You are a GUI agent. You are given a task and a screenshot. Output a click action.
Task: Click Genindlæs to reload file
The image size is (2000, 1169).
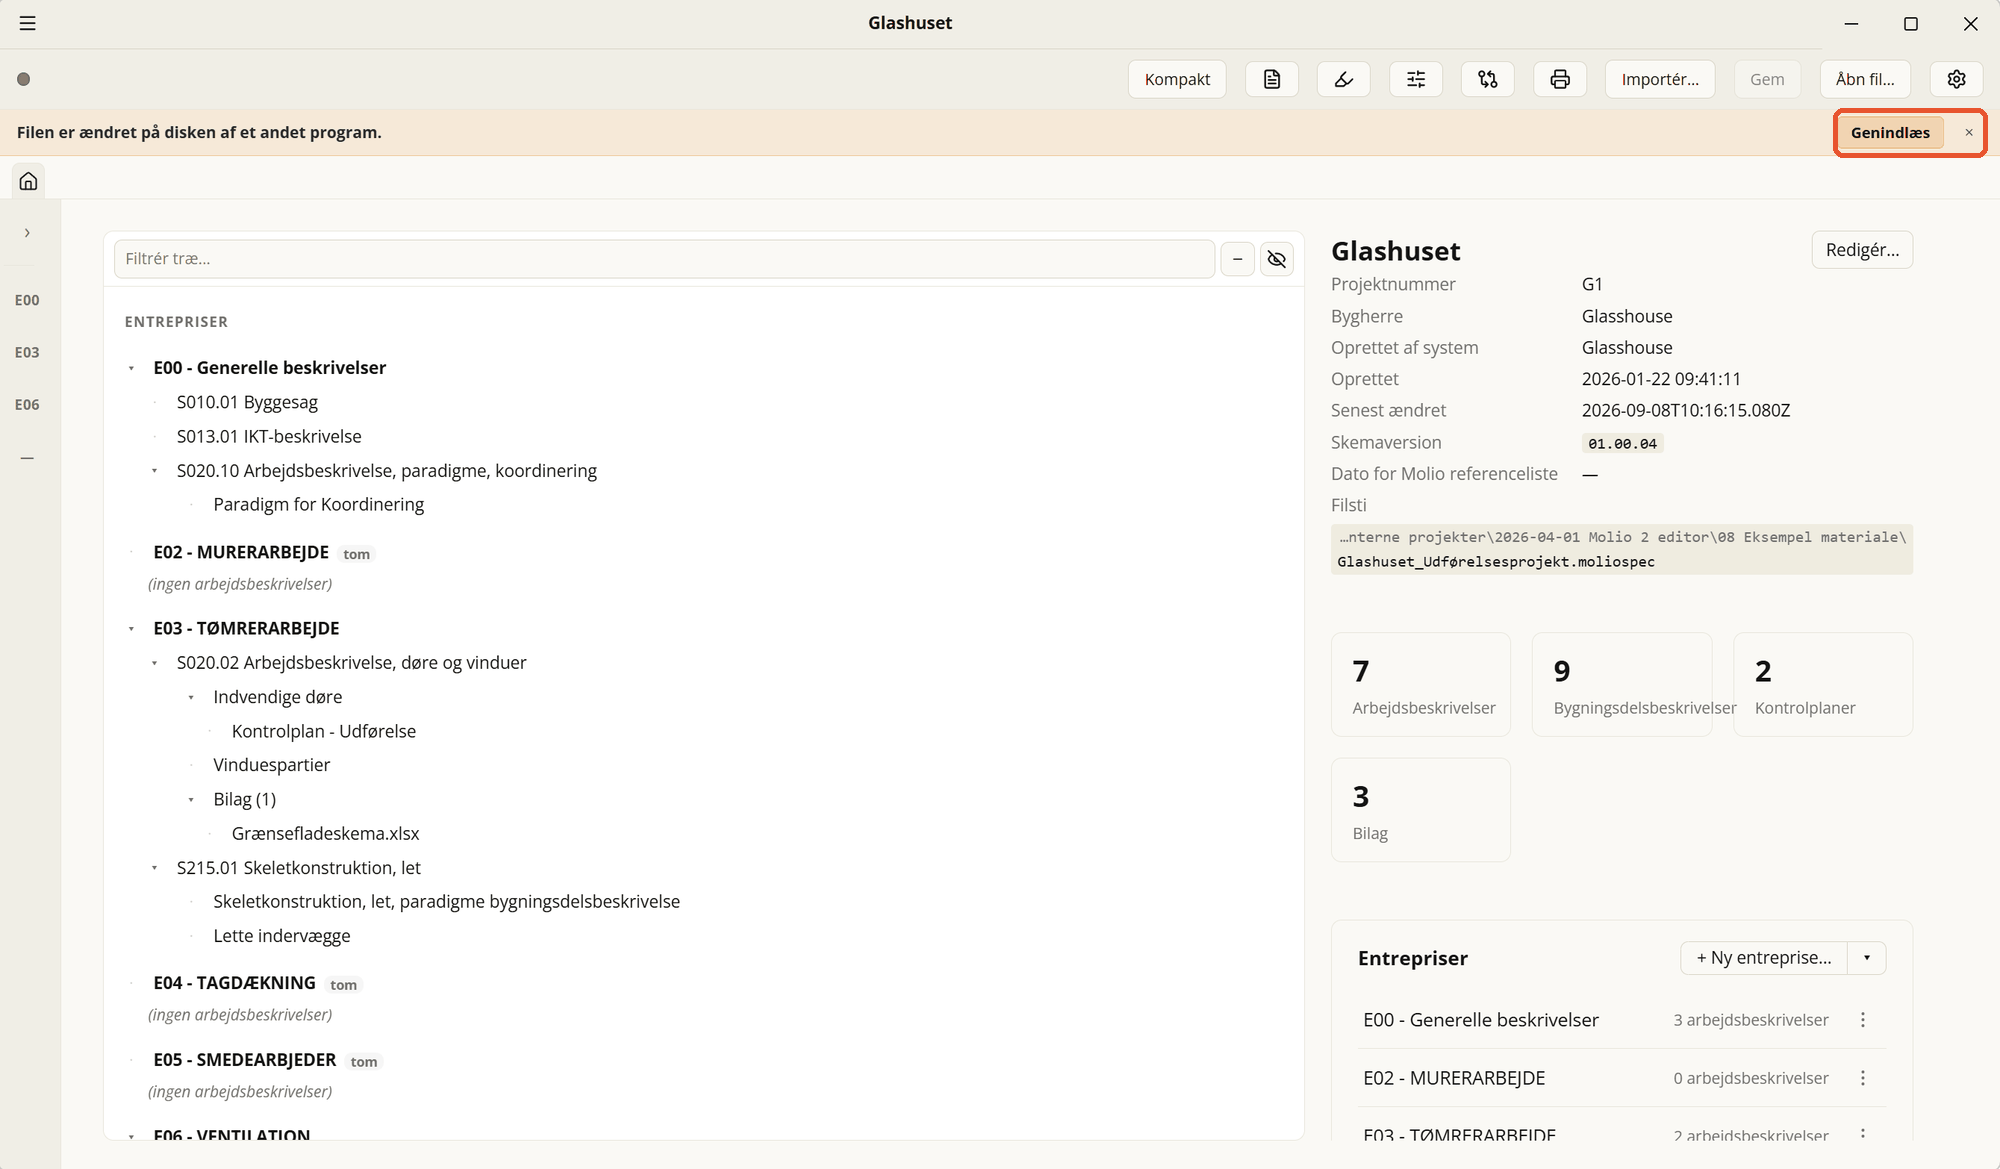(x=1890, y=133)
